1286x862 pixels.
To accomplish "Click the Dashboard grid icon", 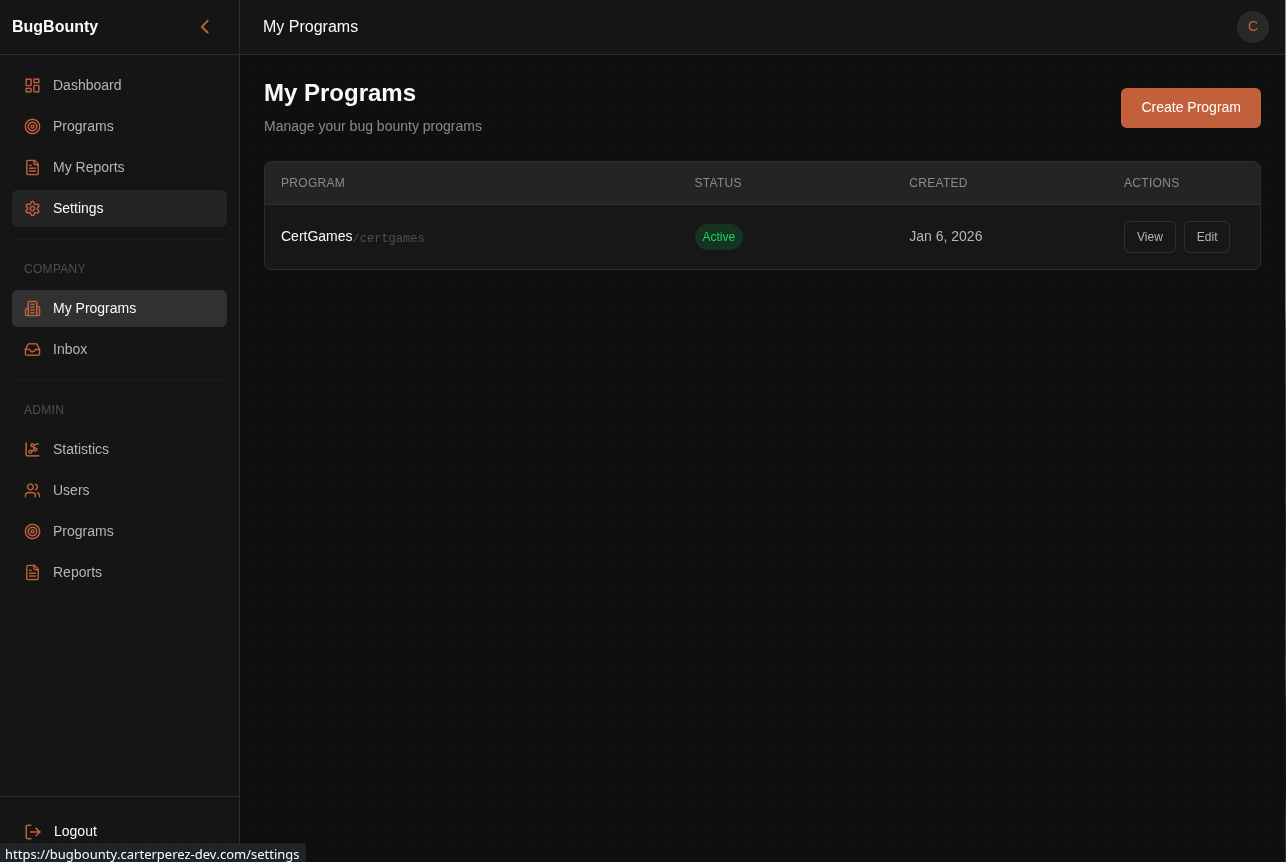I will tap(32, 86).
